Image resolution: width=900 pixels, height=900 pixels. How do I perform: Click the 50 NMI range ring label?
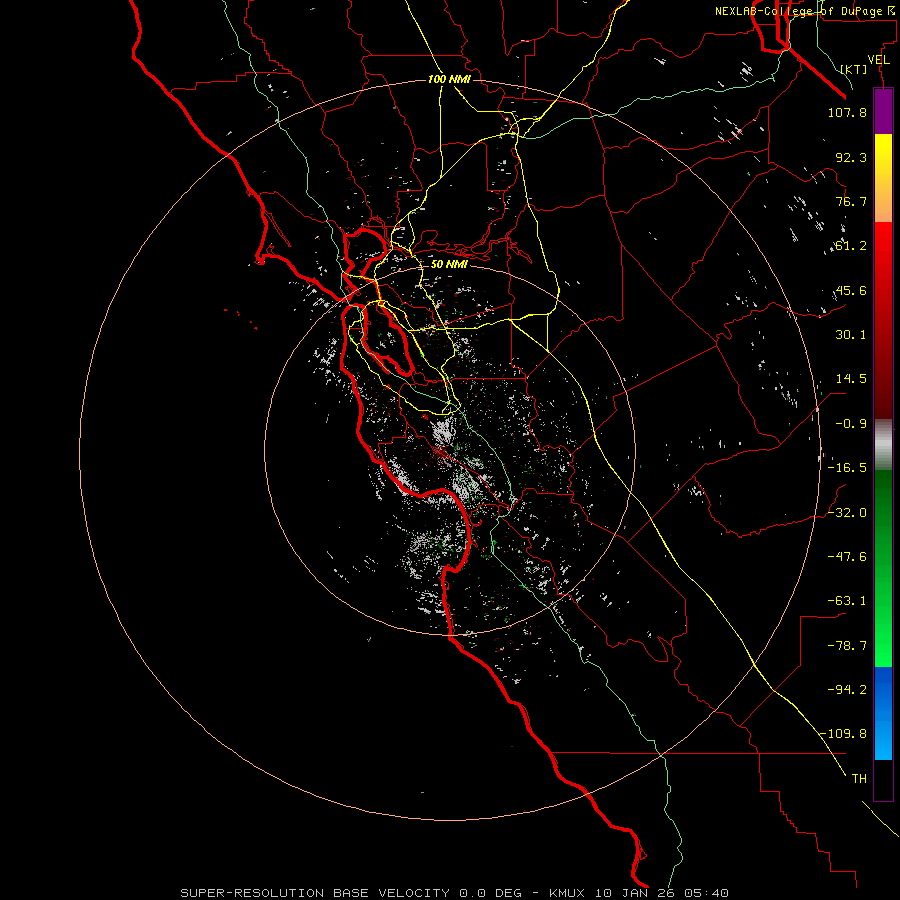tap(449, 265)
